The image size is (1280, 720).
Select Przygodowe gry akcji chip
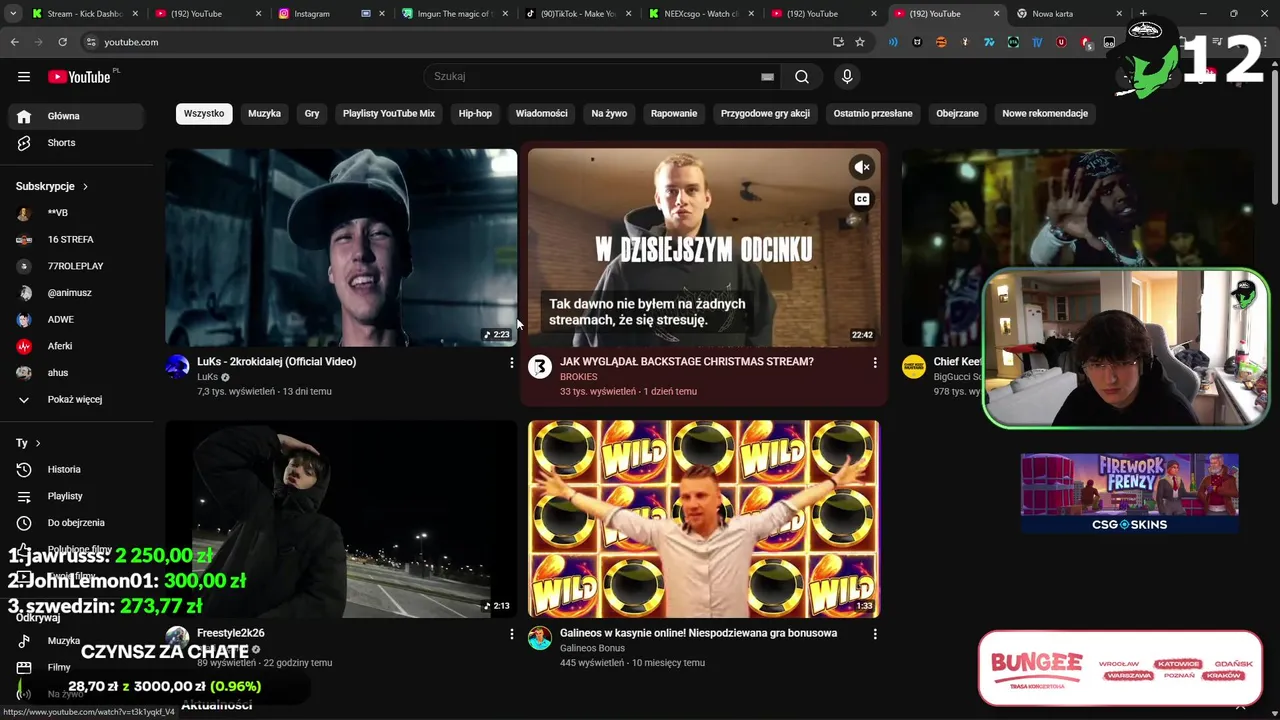coord(765,114)
